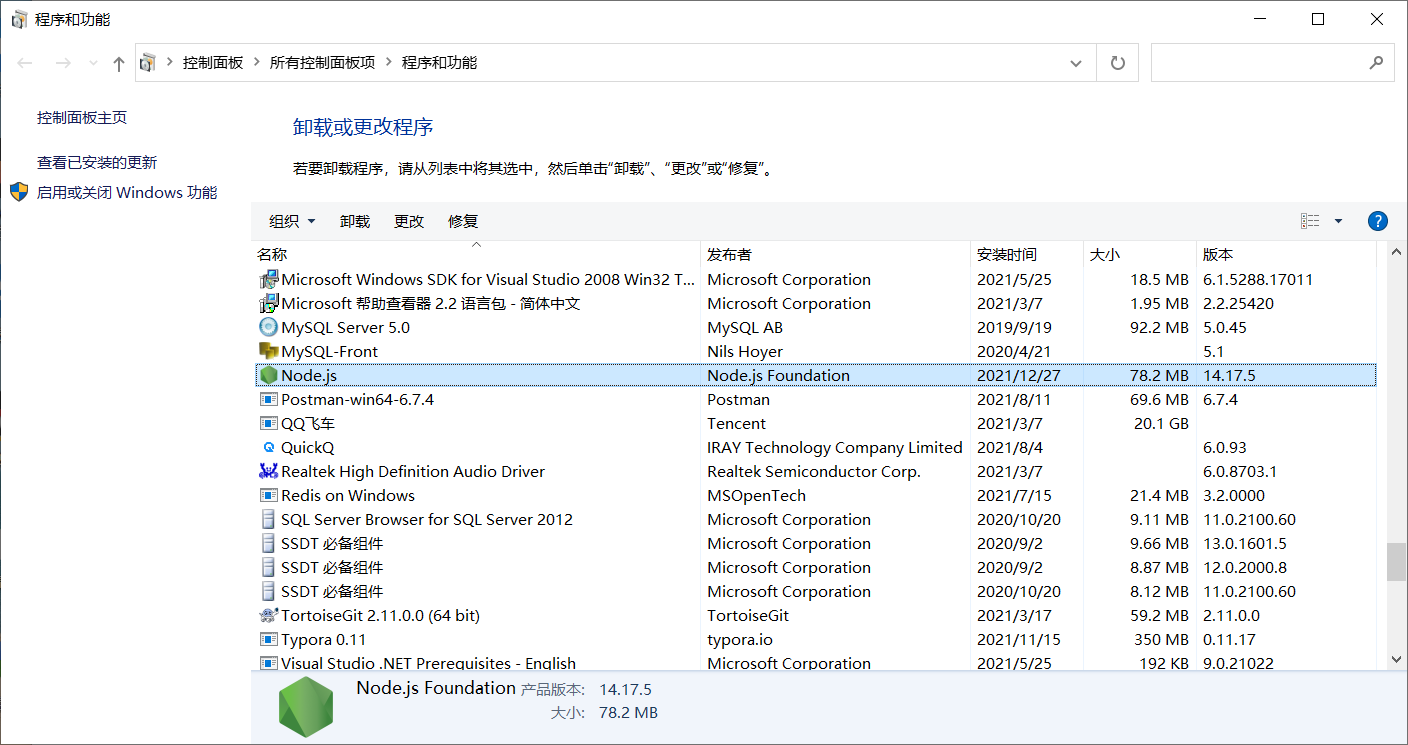The width and height of the screenshot is (1408, 745).
Task: Click the IRAY Technology Company Limited publisher
Action: coord(835,447)
